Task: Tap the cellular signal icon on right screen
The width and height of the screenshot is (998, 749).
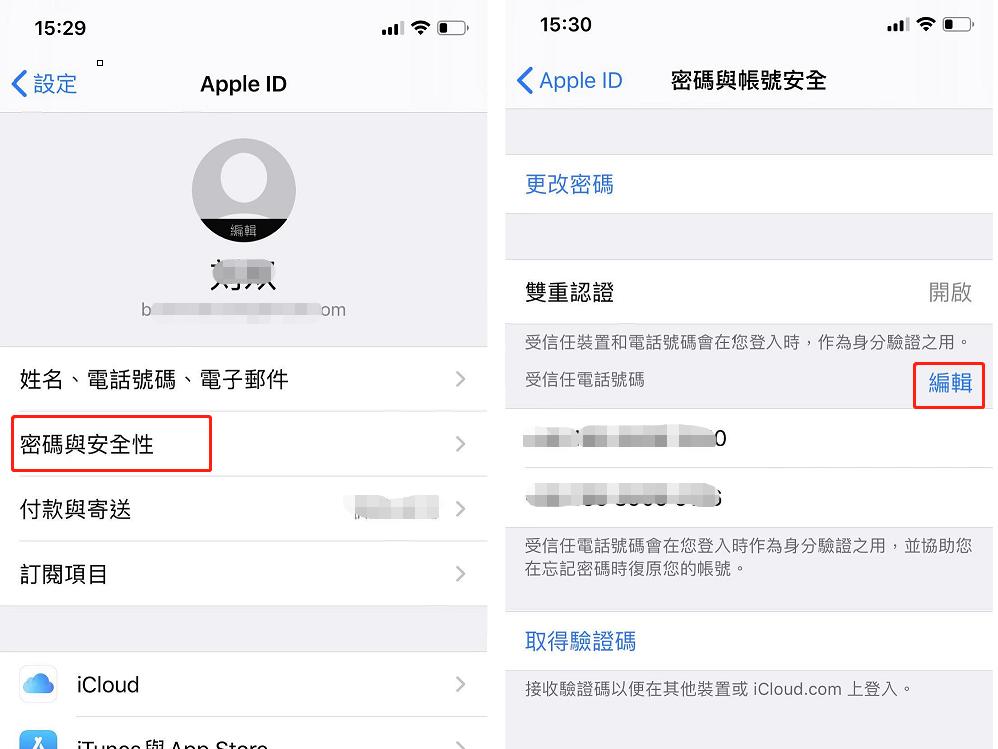Action: tap(898, 25)
